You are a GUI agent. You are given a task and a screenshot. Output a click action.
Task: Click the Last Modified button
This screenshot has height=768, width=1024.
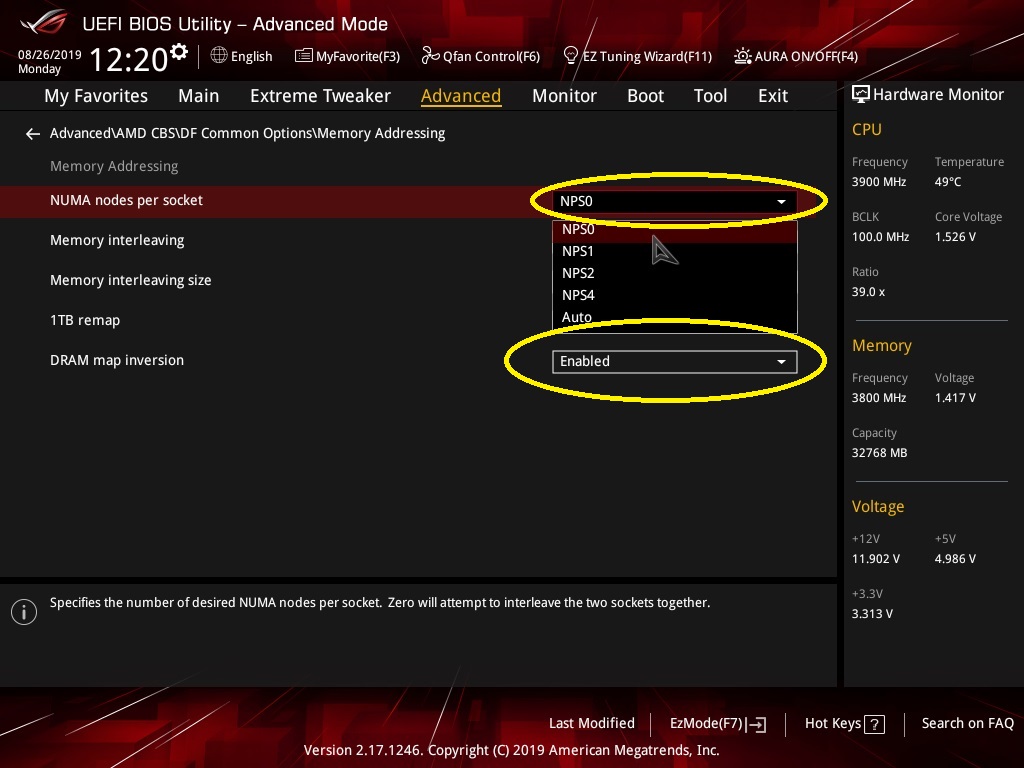(x=592, y=724)
